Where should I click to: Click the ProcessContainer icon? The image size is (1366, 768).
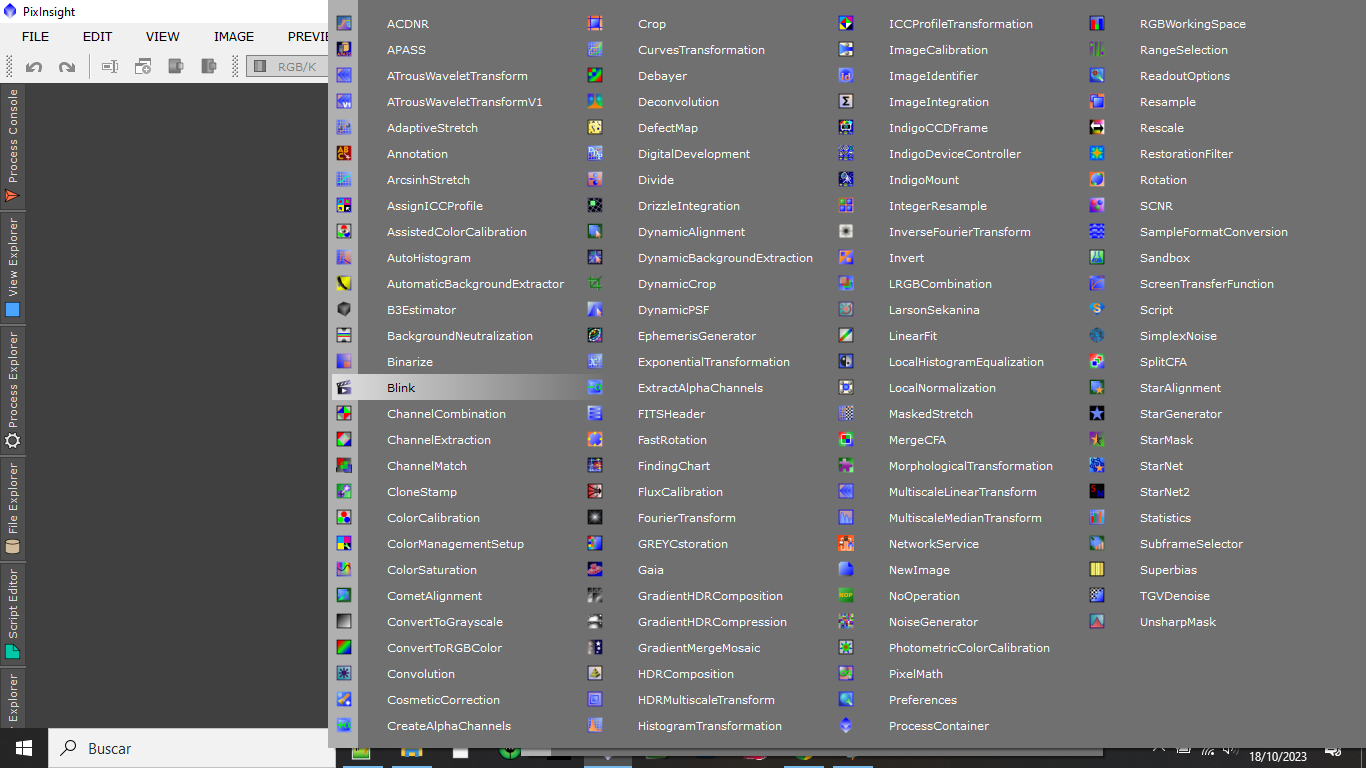pos(846,725)
